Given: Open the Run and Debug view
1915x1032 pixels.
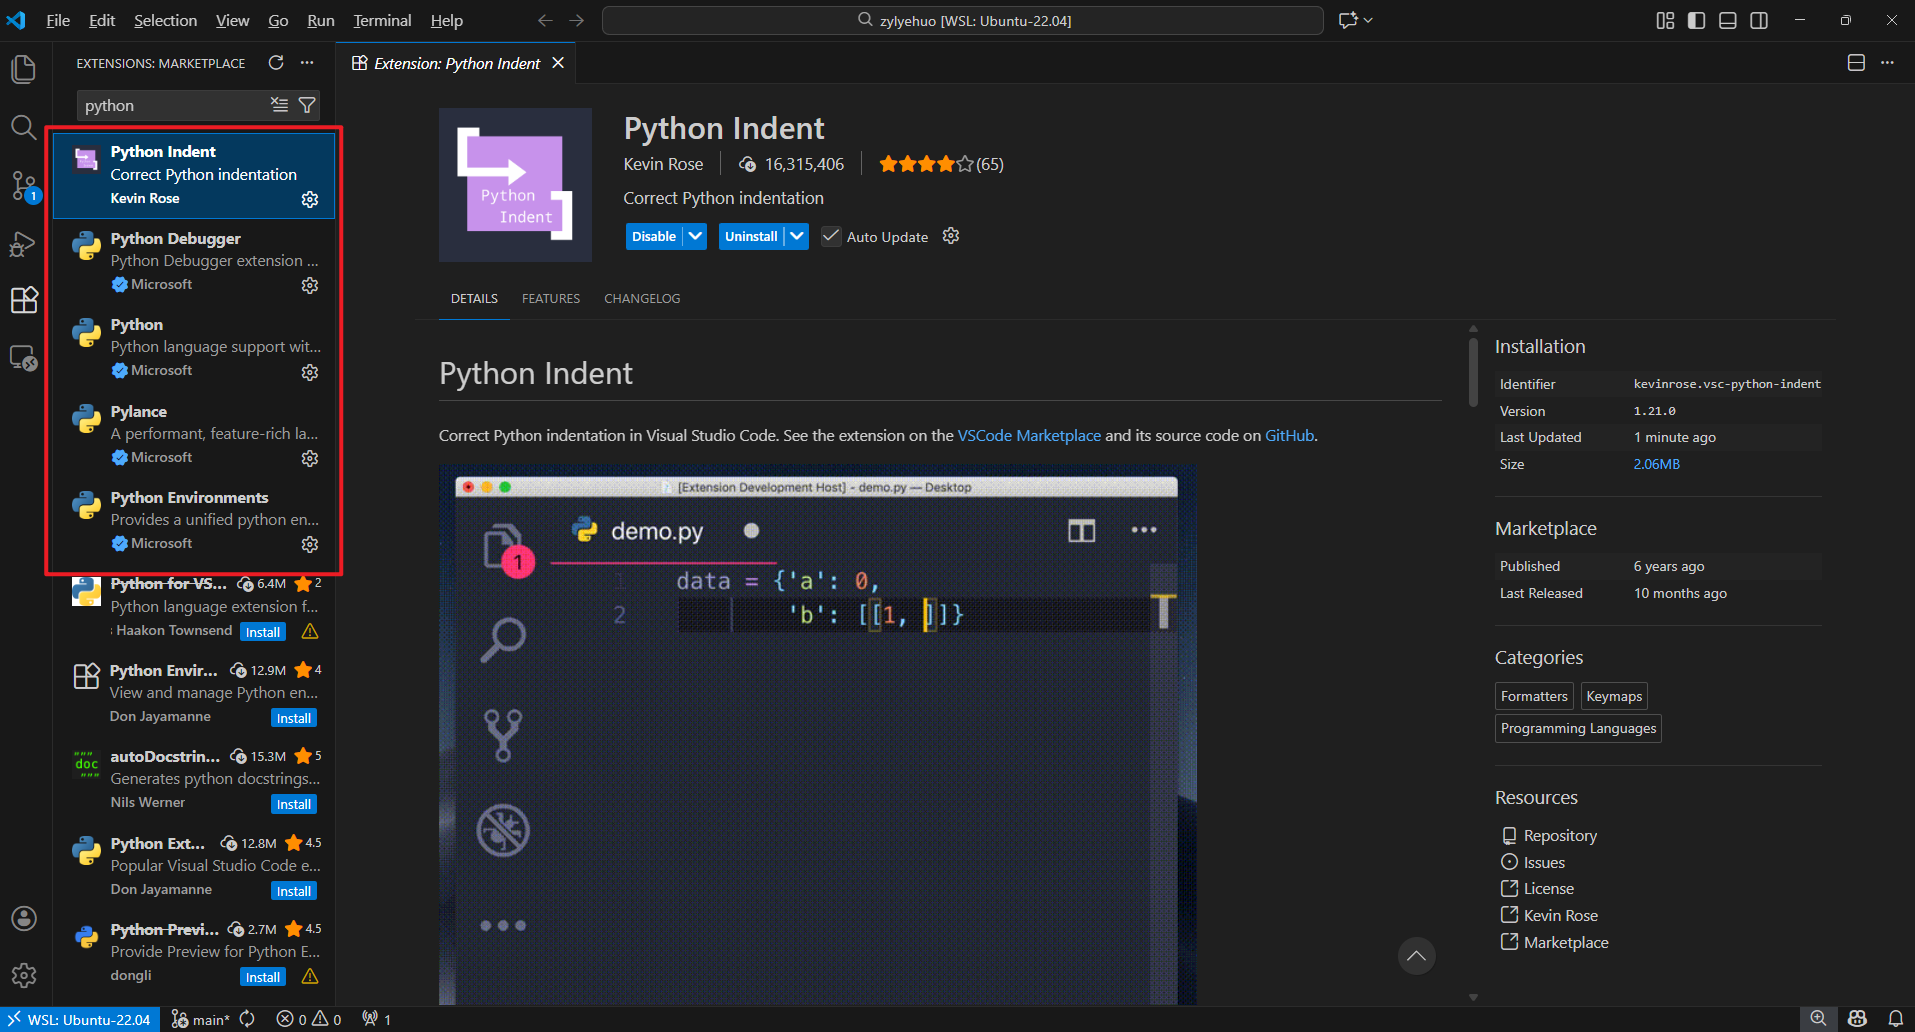Looking at the screenshot, I should [x=24, y=244].
